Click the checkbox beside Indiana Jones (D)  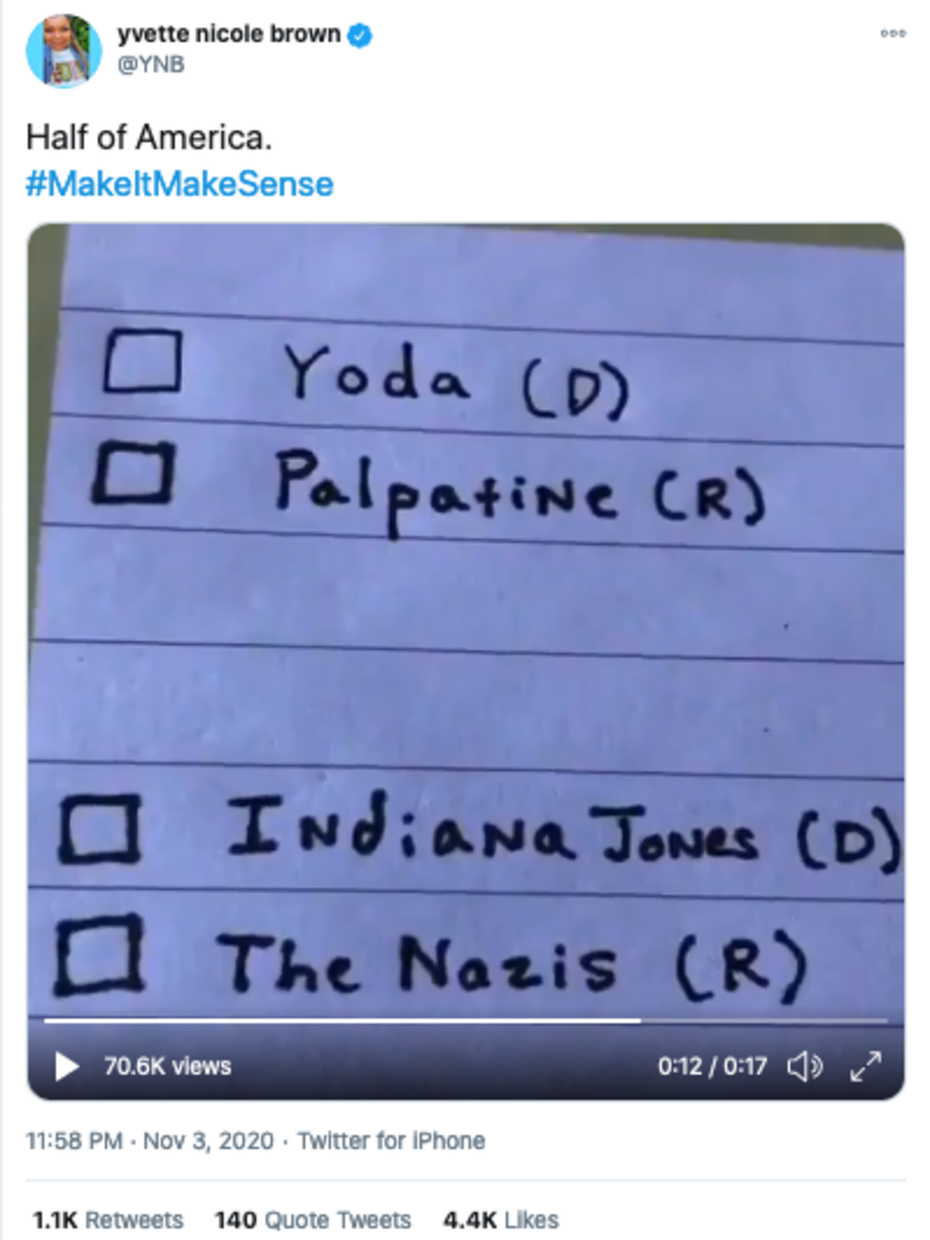[x=98, y=828]
